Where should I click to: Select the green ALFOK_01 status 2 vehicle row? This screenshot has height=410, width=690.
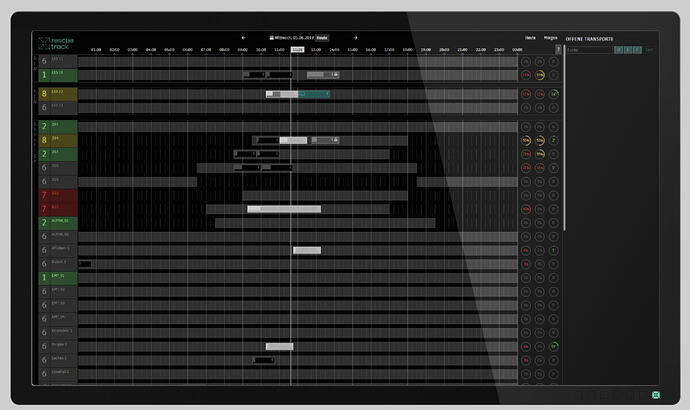pos(58,223)
